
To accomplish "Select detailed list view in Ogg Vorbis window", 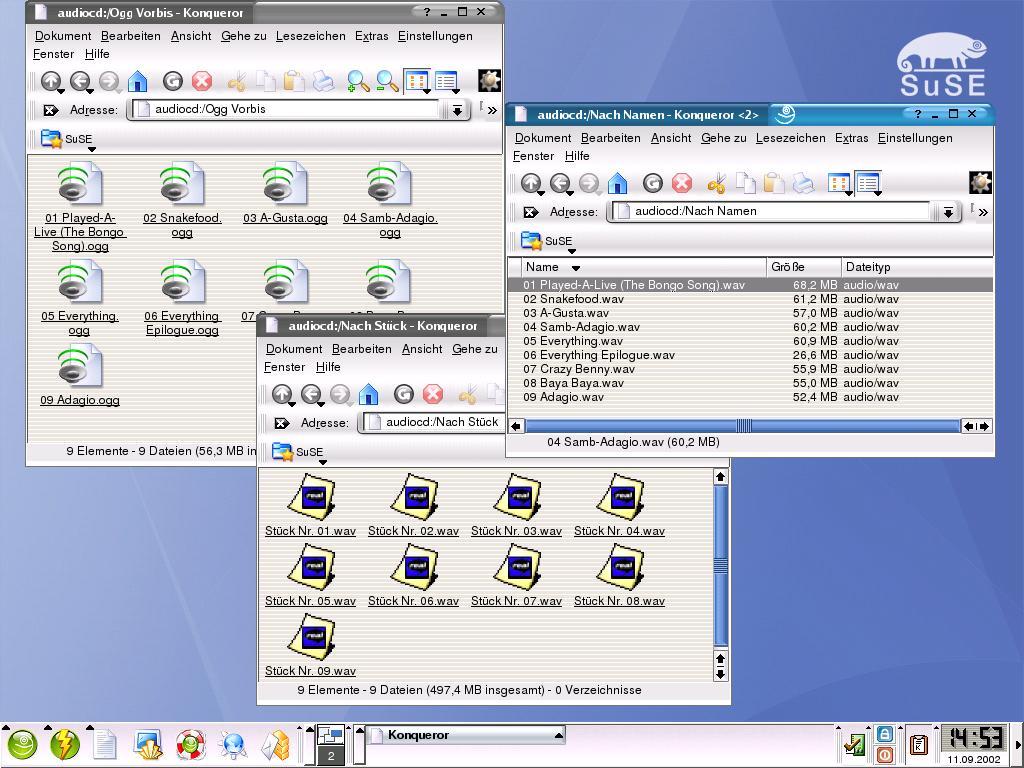I will coord(447,81).
